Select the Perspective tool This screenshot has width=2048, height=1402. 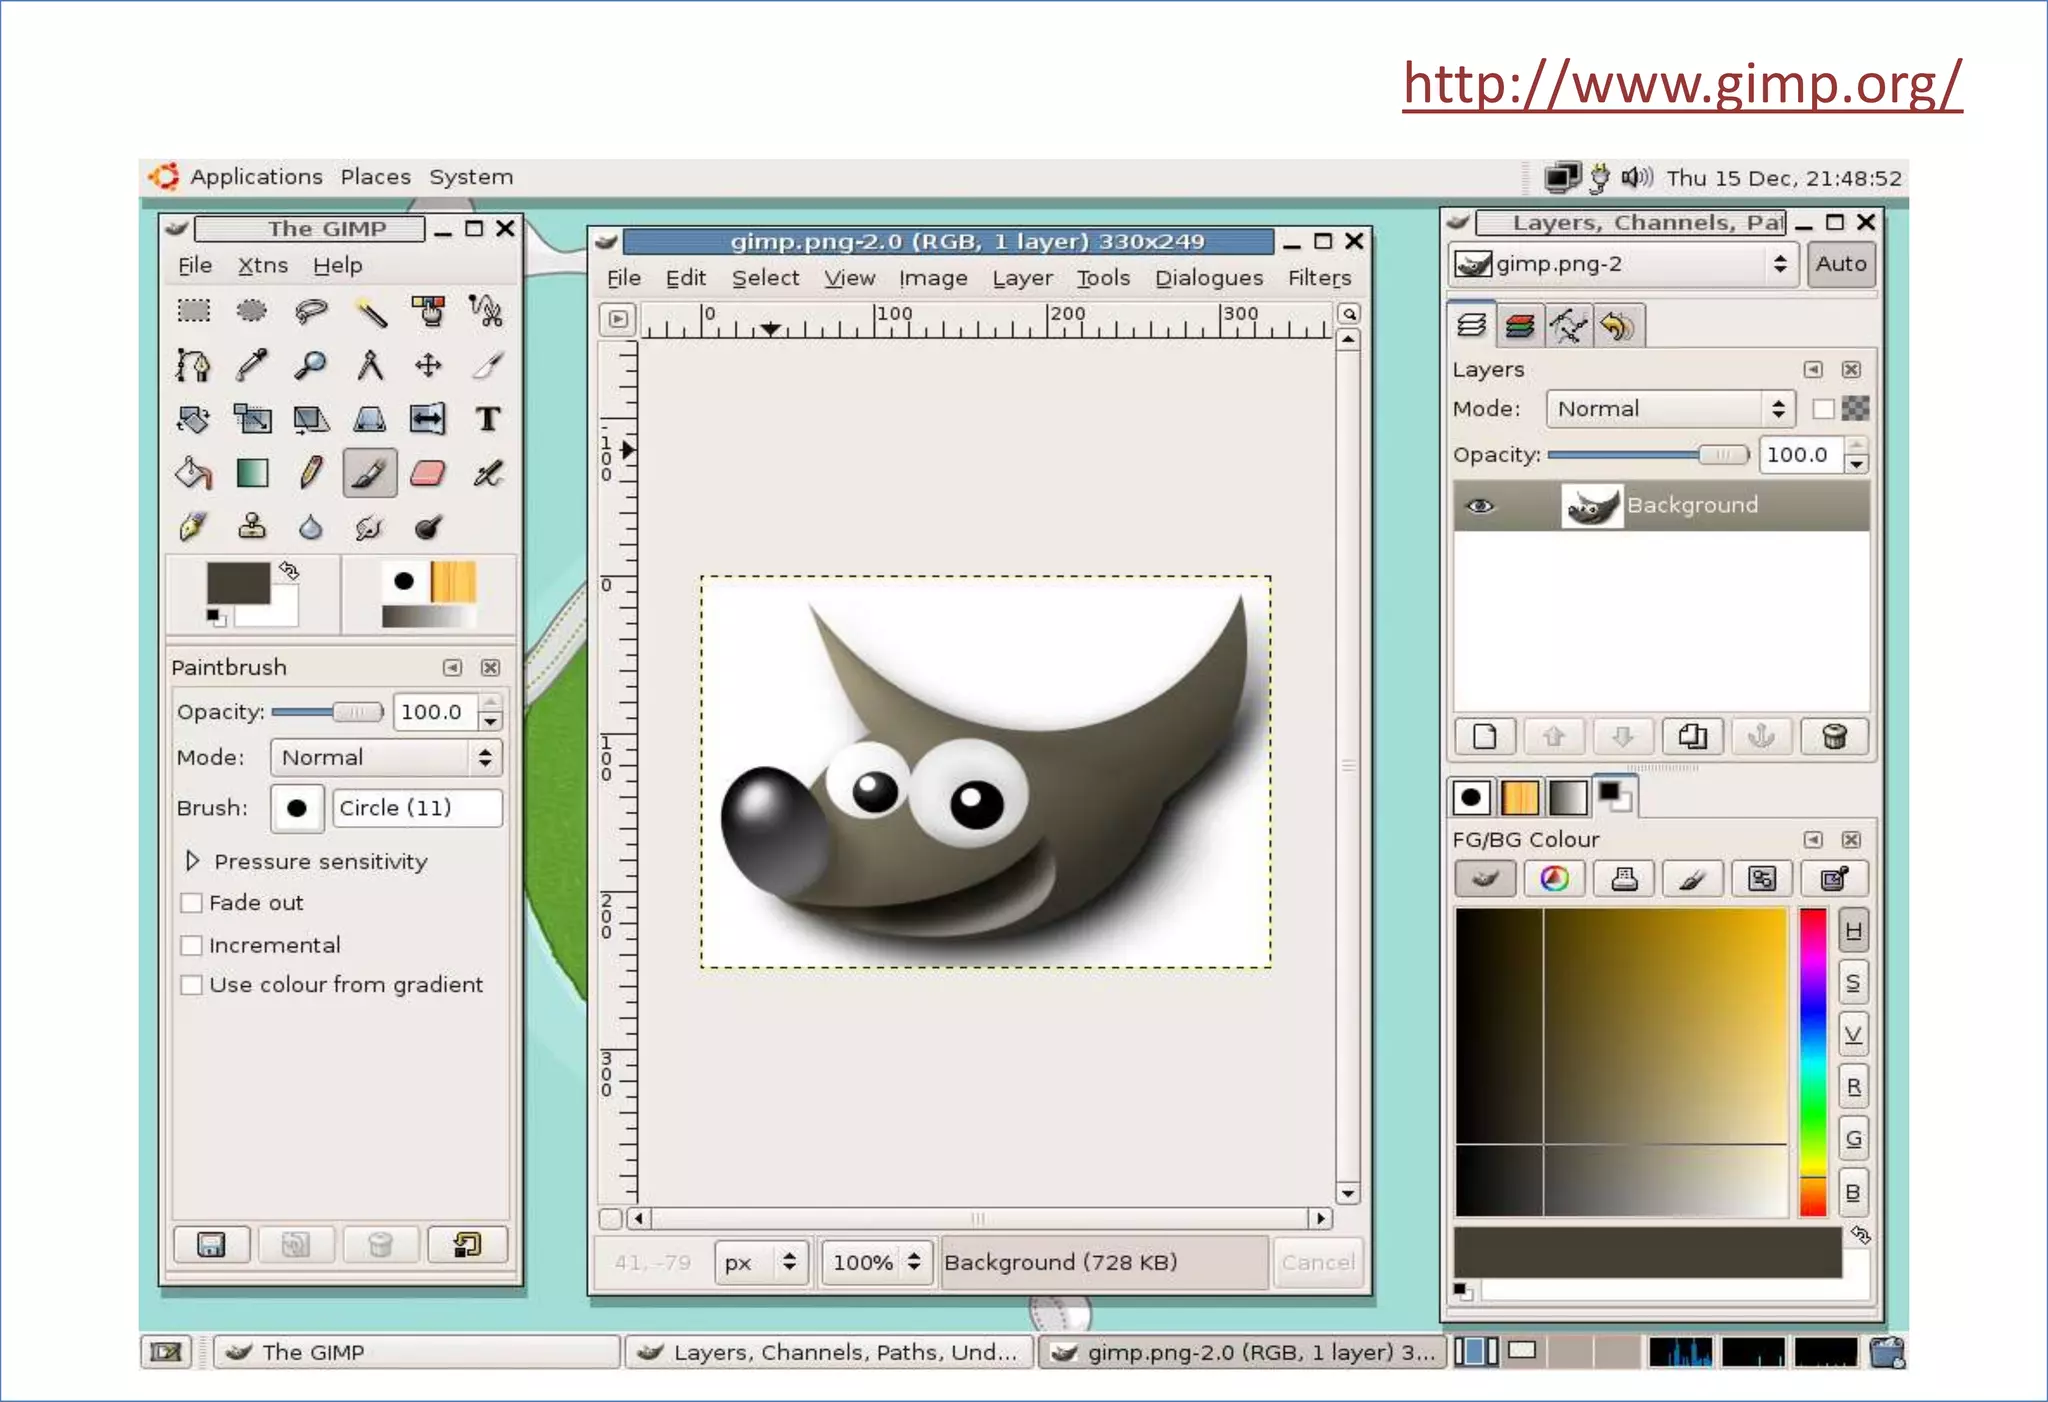pos(370,419)
